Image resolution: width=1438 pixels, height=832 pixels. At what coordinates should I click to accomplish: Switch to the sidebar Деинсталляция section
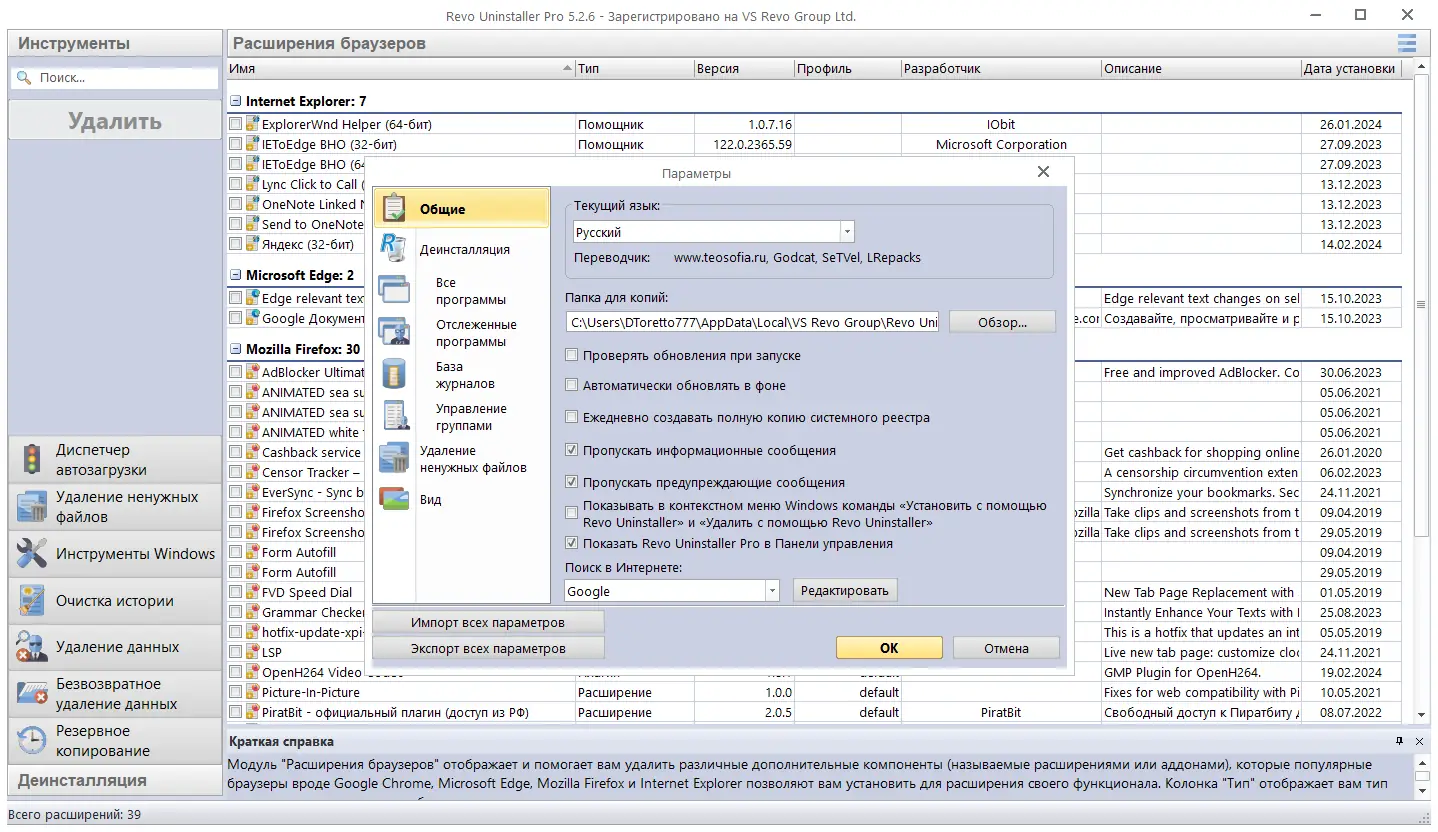115,780
